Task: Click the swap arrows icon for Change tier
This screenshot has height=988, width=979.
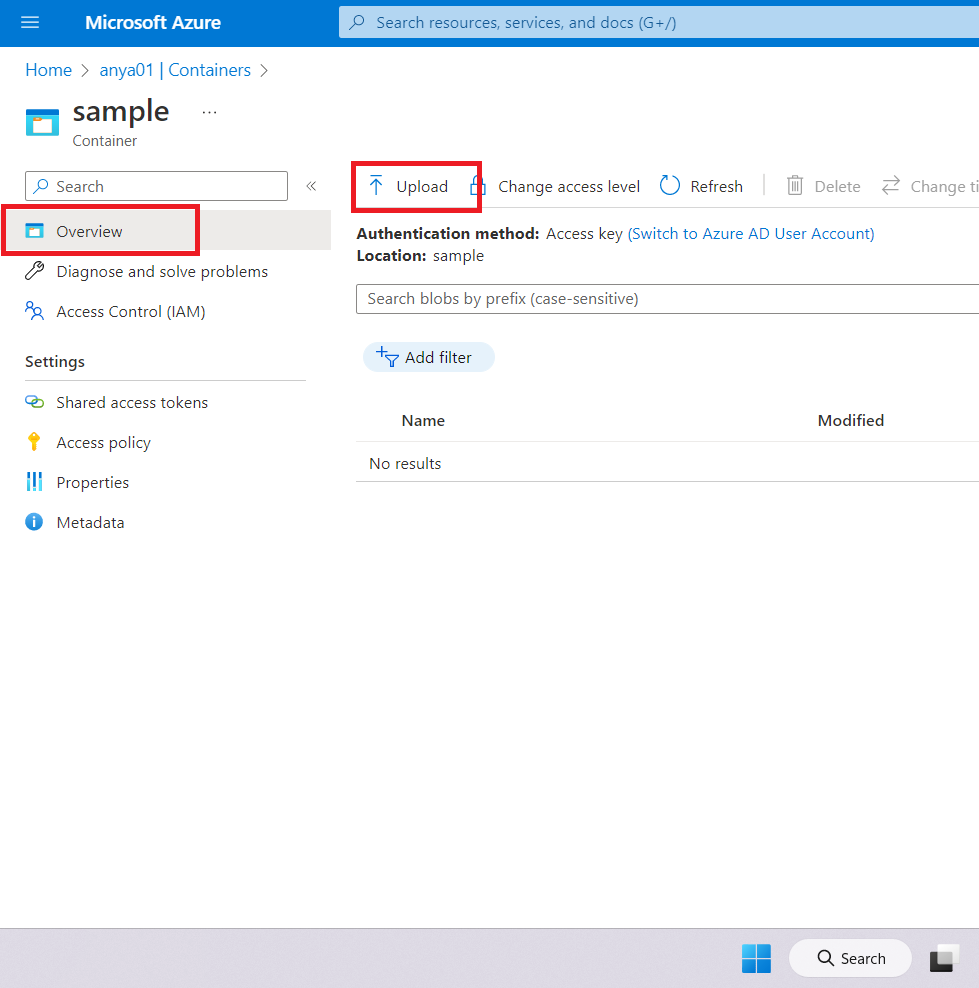Action: point(891,185)
